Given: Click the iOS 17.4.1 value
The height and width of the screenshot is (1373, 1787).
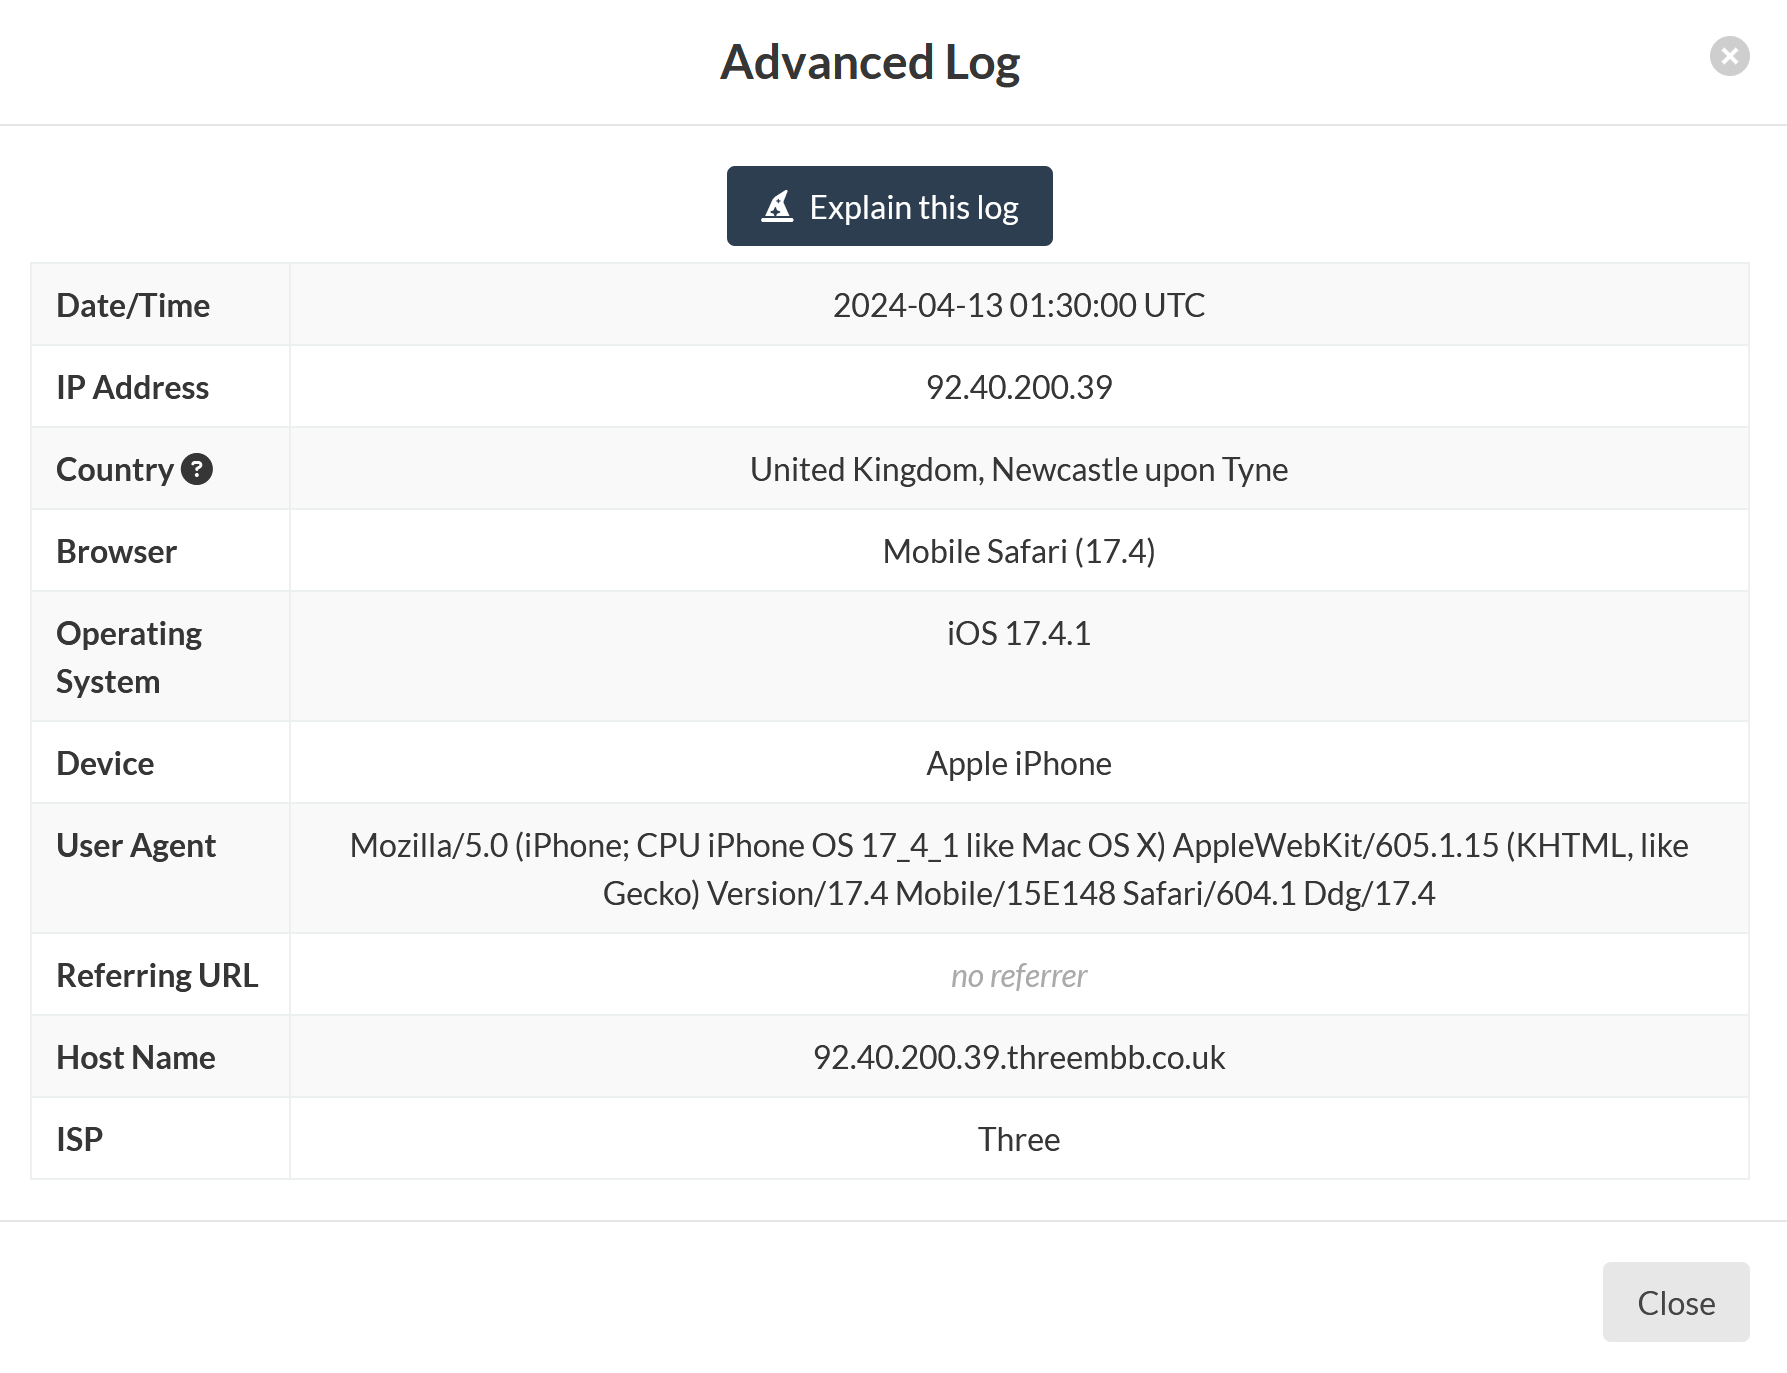Looking at the screenshot, I should click(1018, 633).
